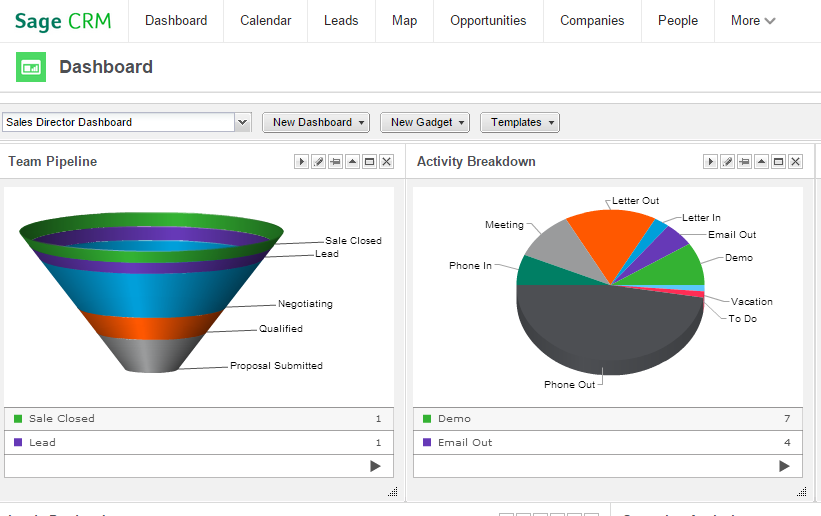Click the Phone In pie label
This screenshot has width=821, height=516.
(470, 266)
